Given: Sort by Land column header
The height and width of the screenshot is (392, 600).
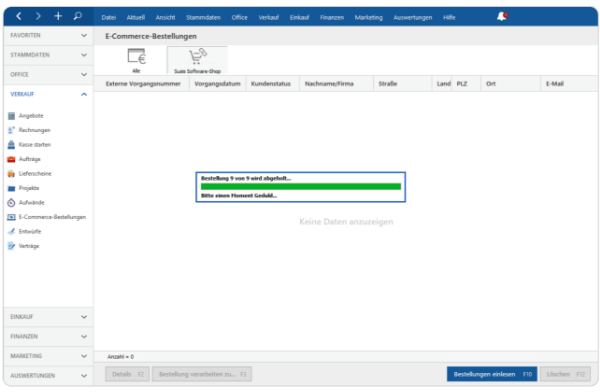Looking at the screenshot, I should click(x=443, y=83).
